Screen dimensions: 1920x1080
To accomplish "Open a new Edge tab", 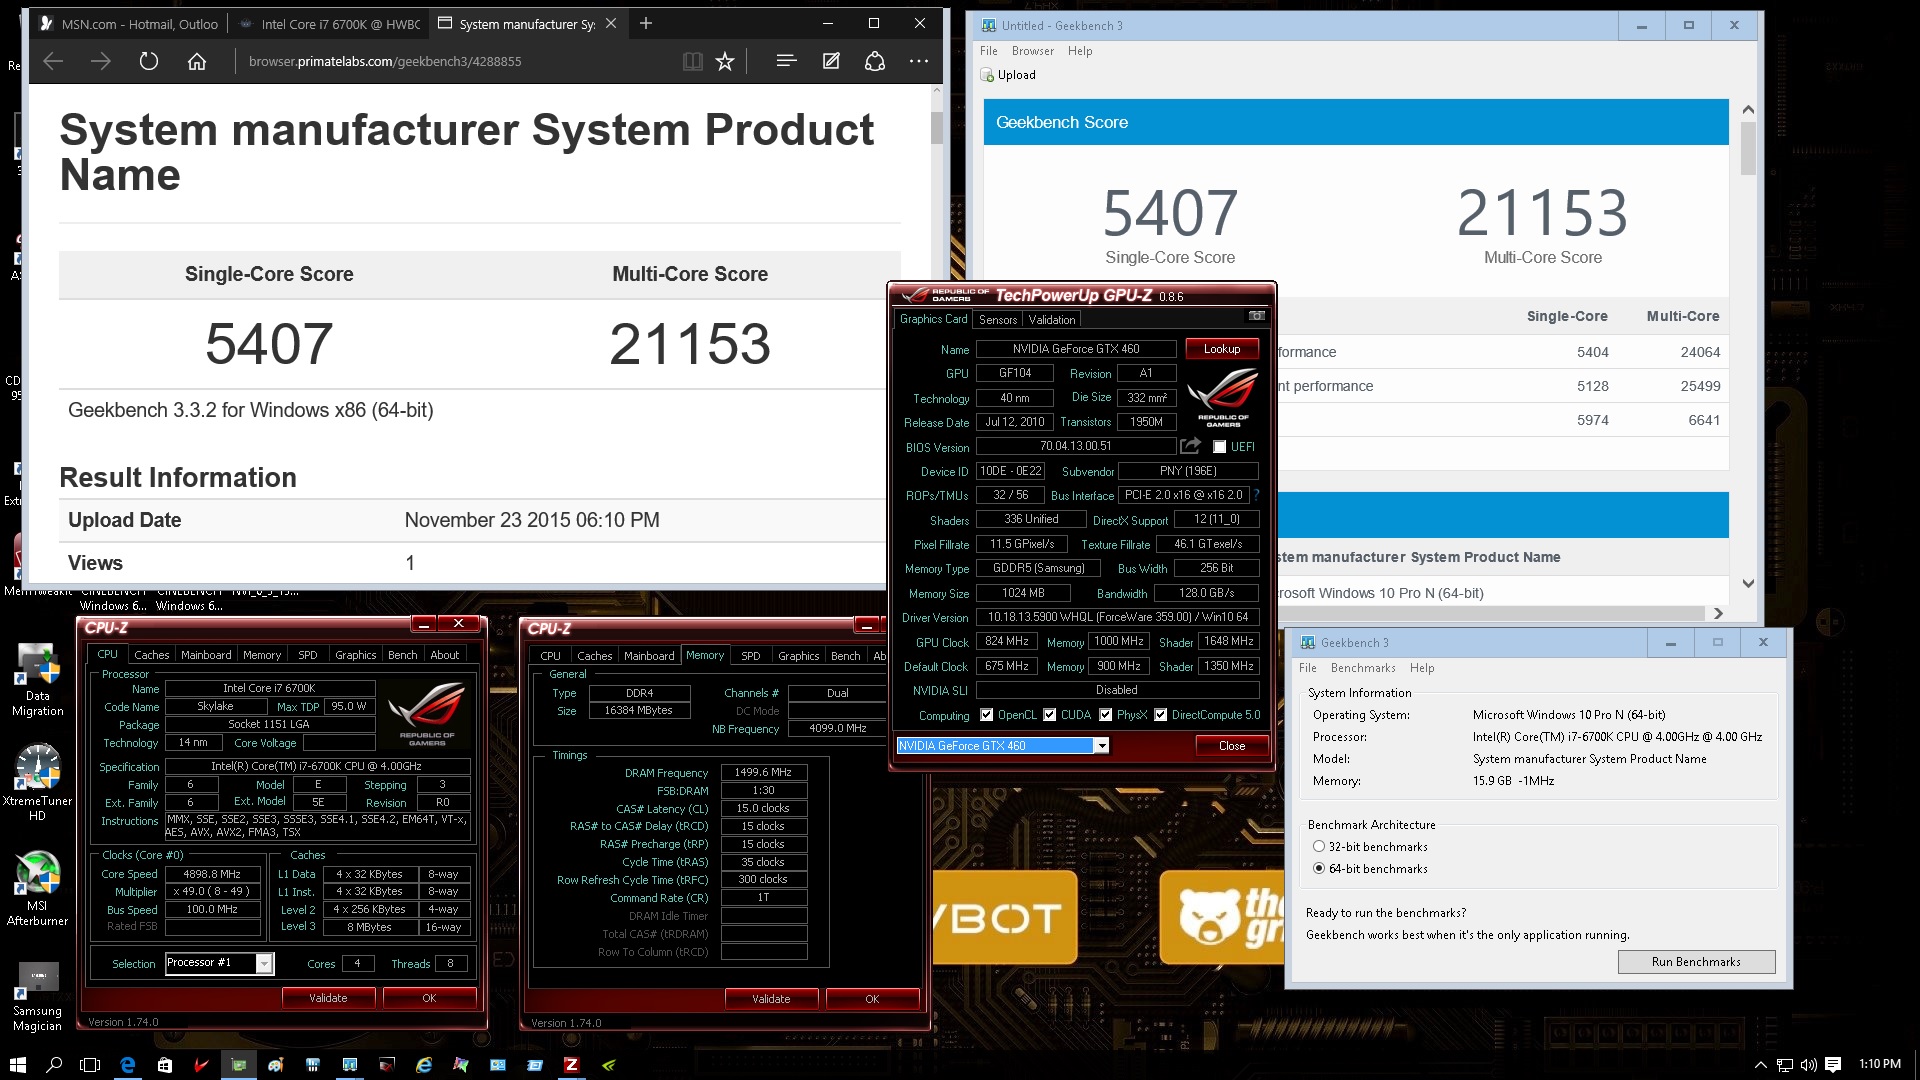I will 646,23.
